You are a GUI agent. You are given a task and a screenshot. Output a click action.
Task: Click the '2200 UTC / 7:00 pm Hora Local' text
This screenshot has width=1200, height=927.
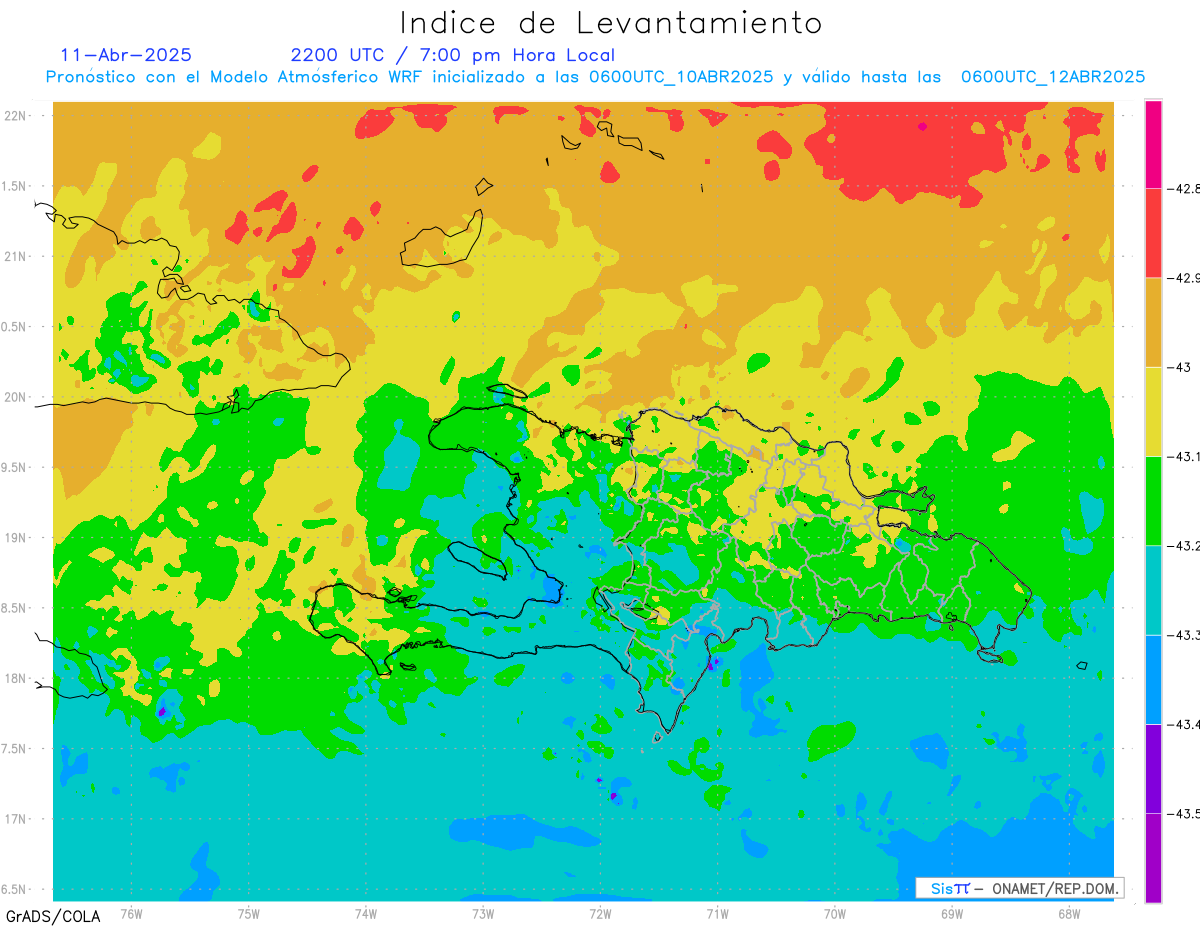[x=452, y=55]
